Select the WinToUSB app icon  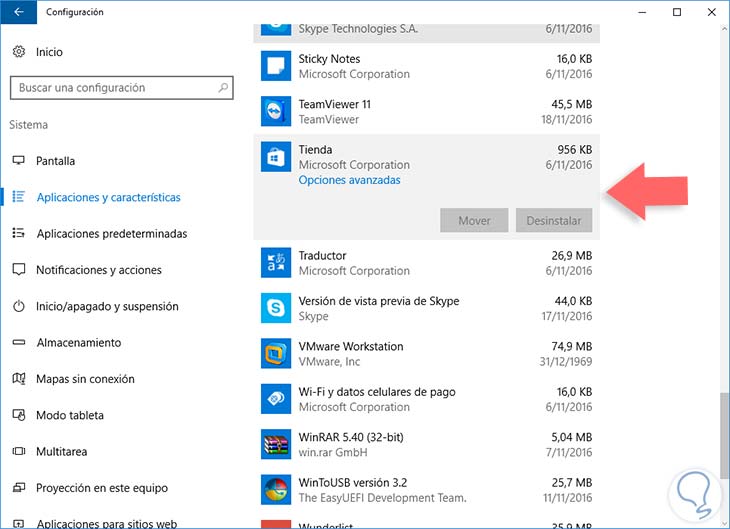275,490
